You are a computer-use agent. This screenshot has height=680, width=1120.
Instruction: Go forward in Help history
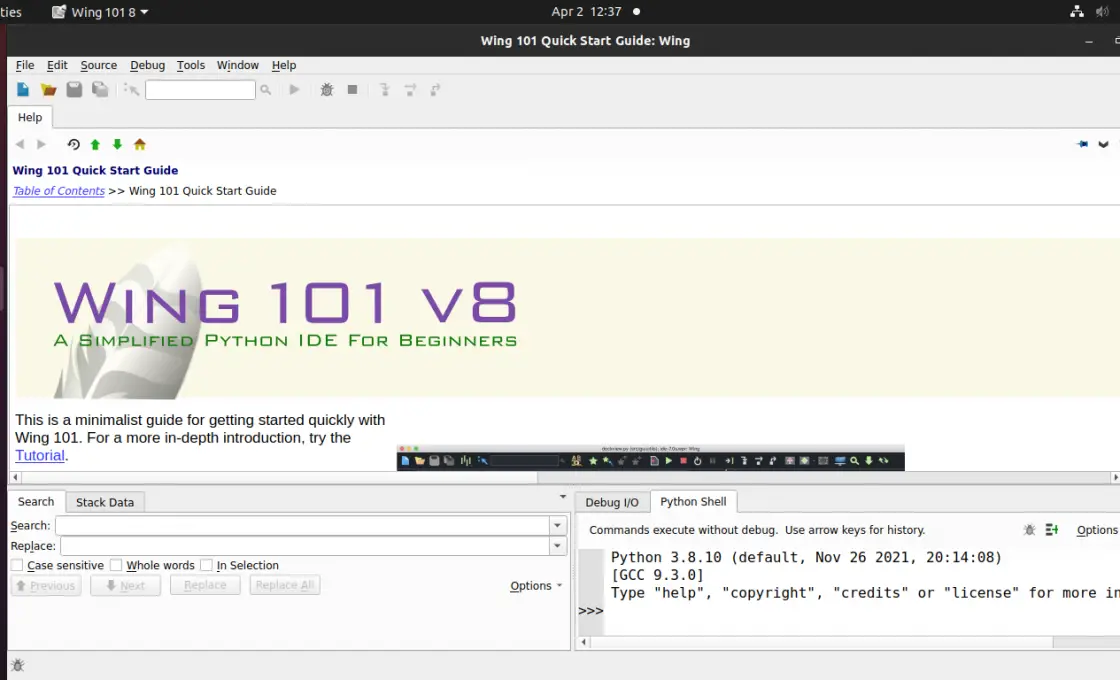(x=41, y=144)
